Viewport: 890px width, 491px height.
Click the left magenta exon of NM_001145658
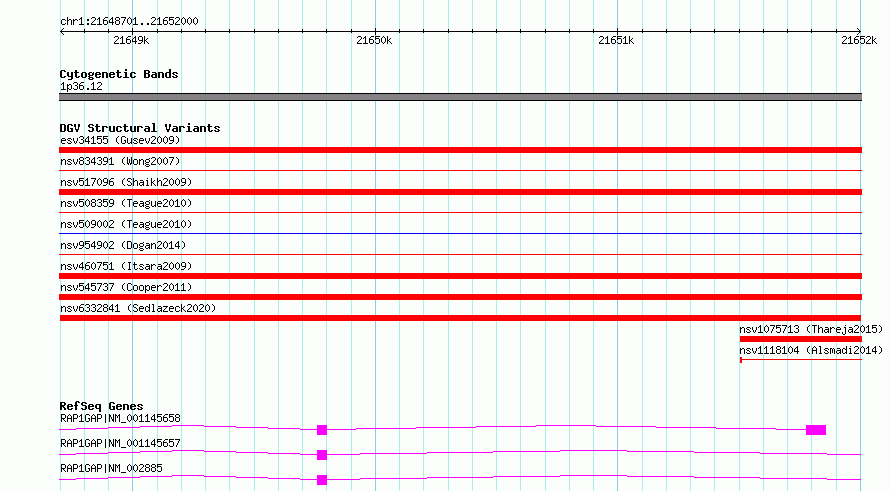(322, 430)
